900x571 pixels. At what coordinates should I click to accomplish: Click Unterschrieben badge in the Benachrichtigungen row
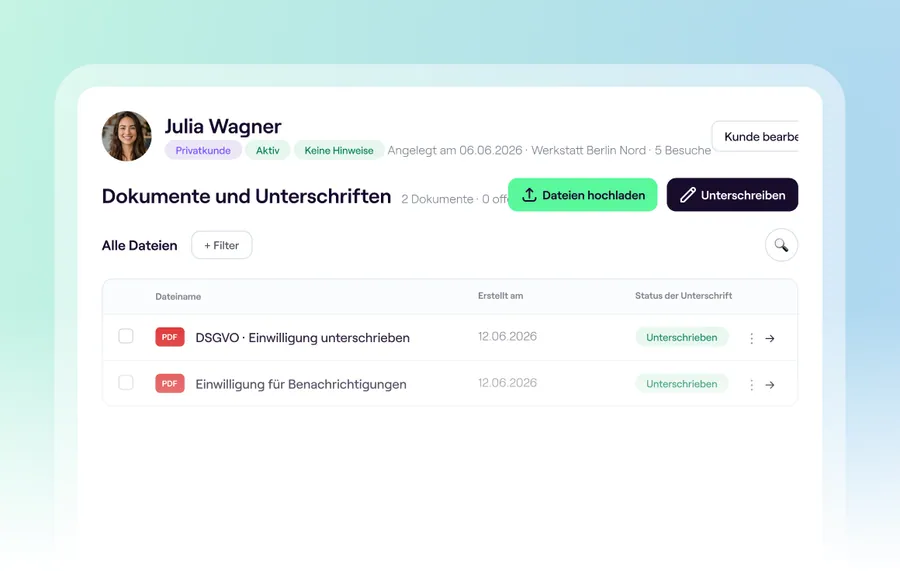[682, 384]
